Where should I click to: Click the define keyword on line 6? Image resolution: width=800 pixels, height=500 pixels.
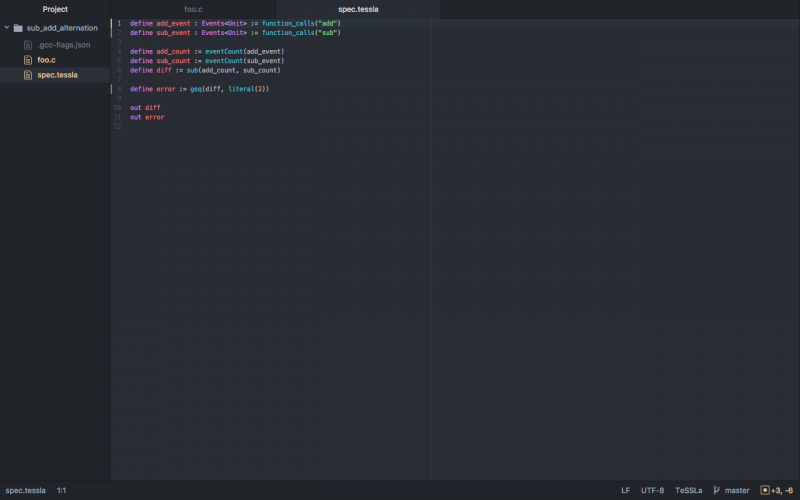coord(141,70)
